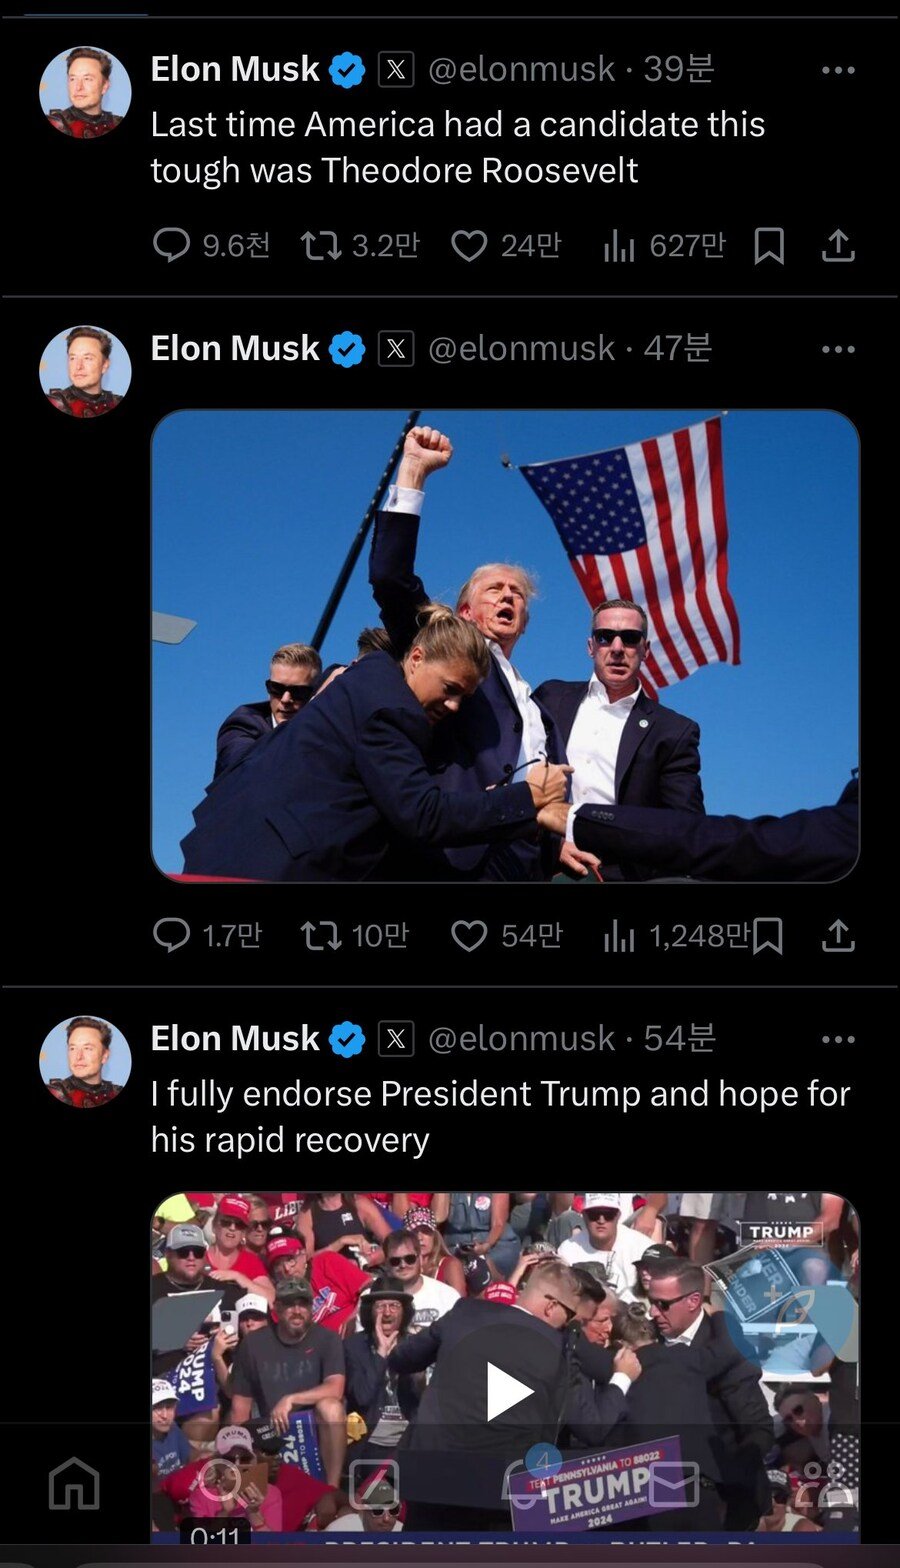Play the rally video
The height and width of the screenshot is (1568, 900).
click(x=508, y=1391)
